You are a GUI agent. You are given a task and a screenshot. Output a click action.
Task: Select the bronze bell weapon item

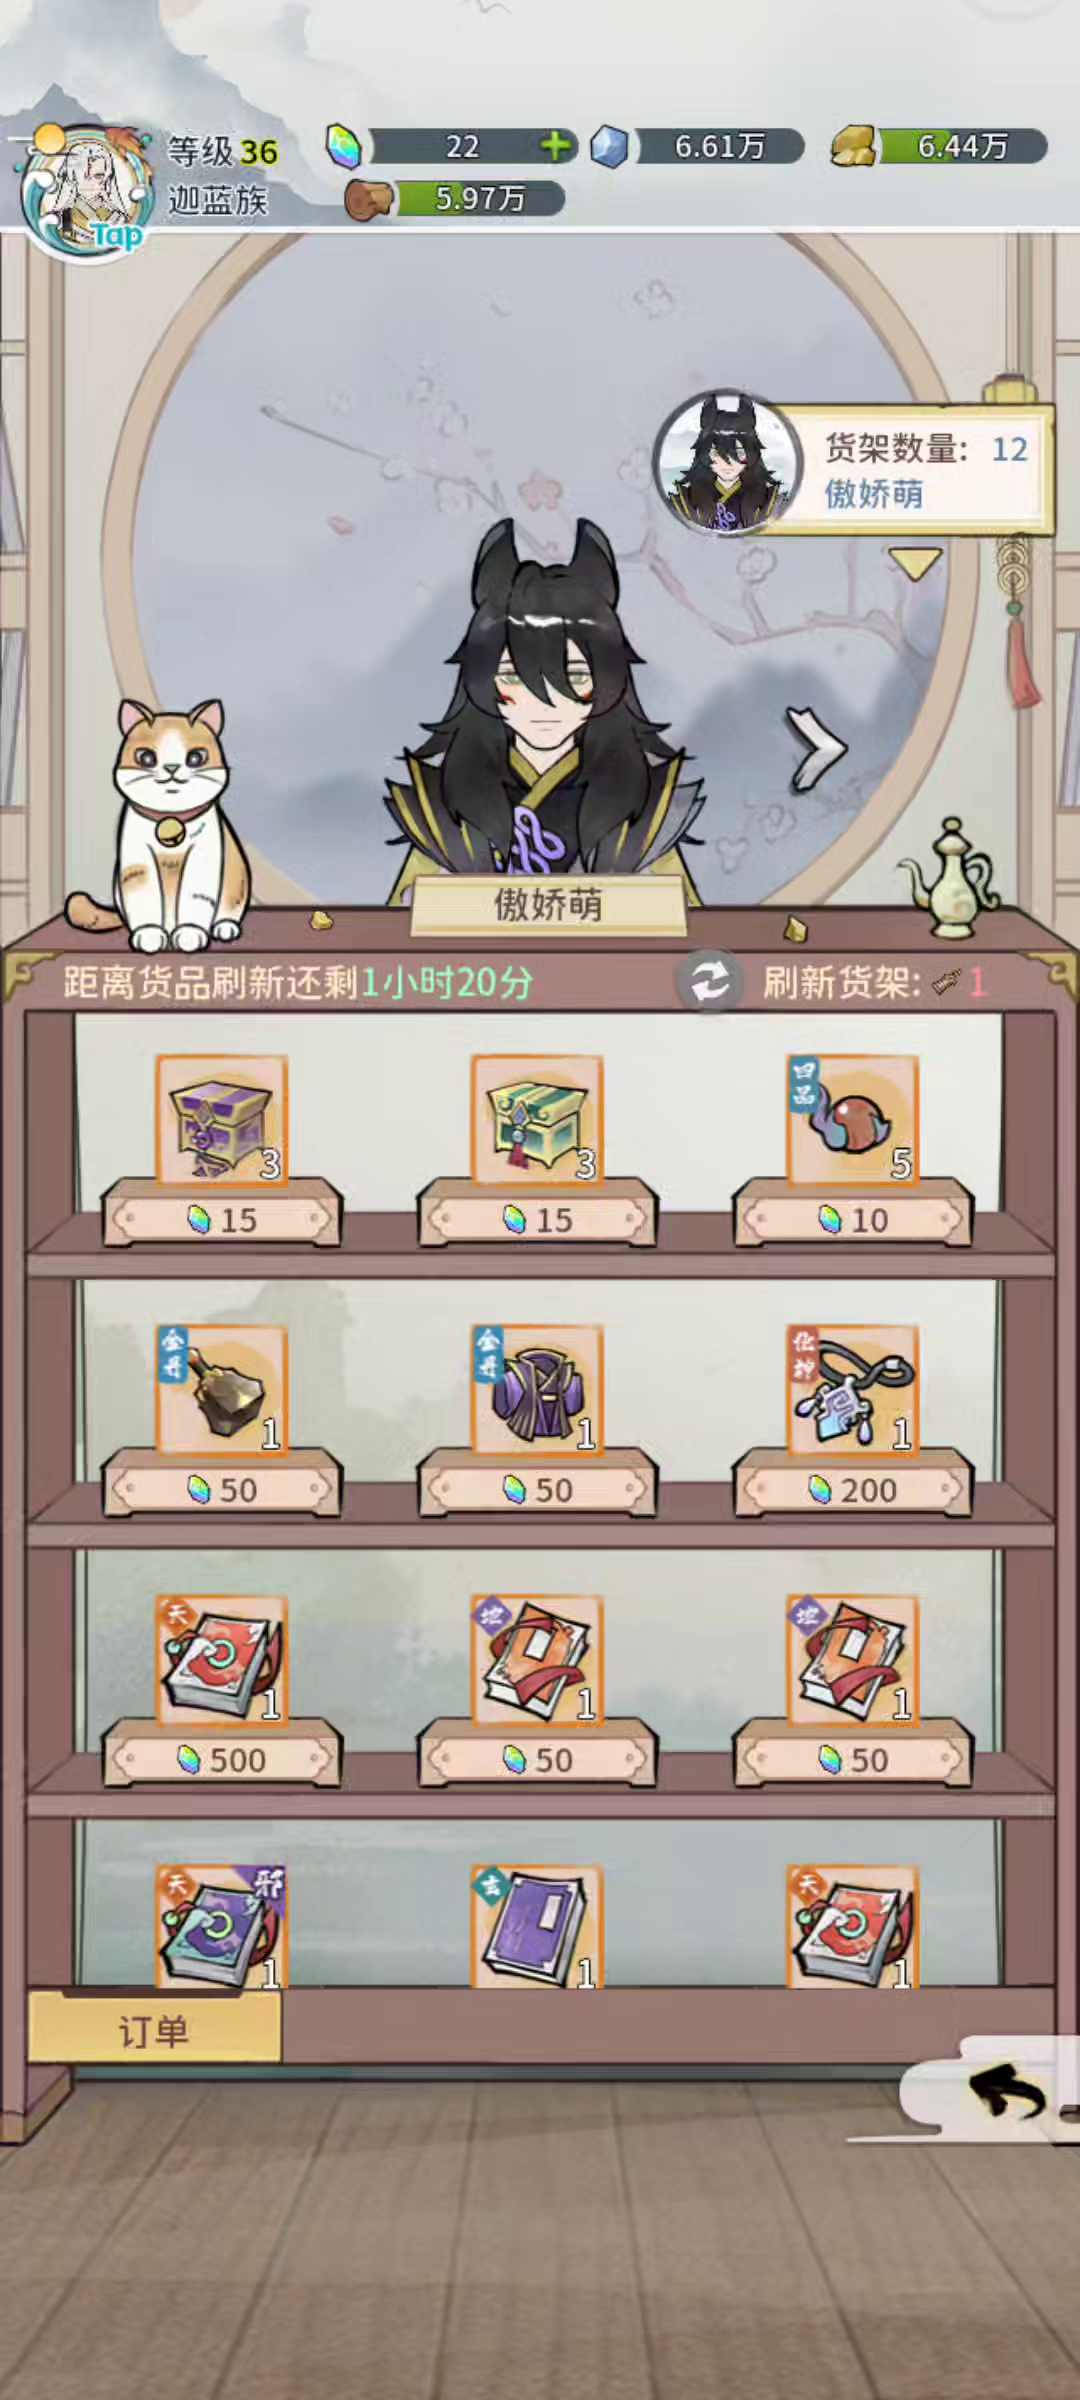coord(222,1390)
